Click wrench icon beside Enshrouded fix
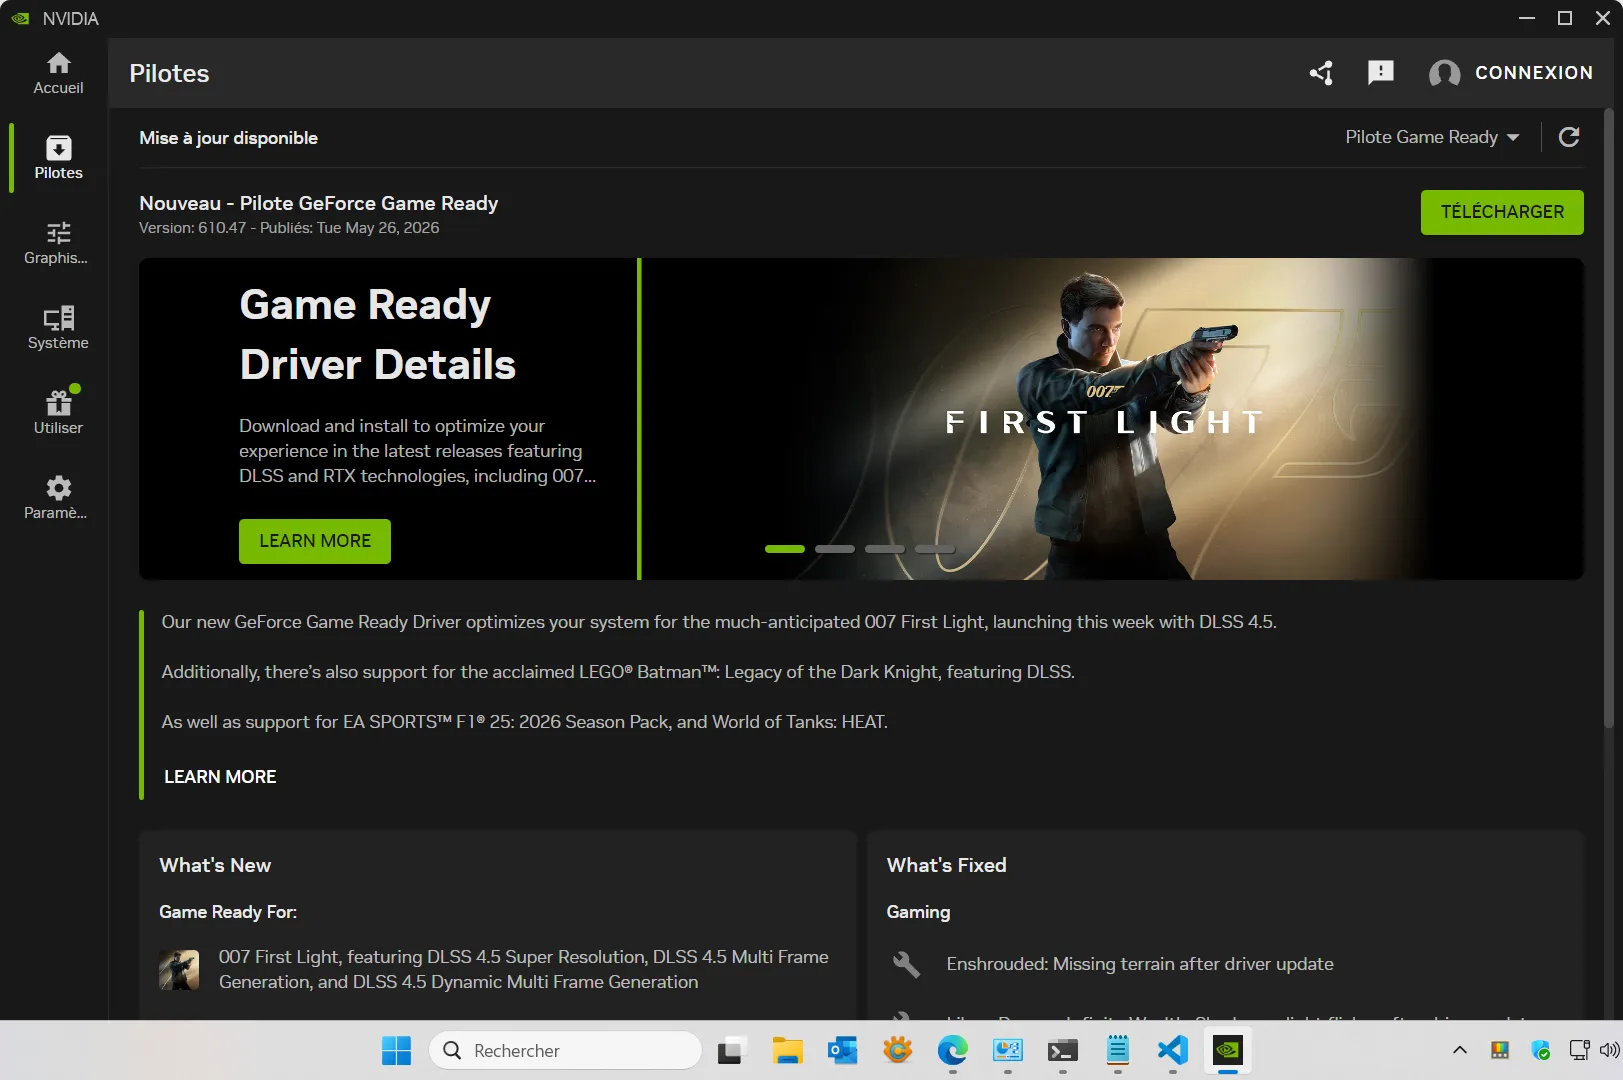The image size is (1623, 1080). 906,964
